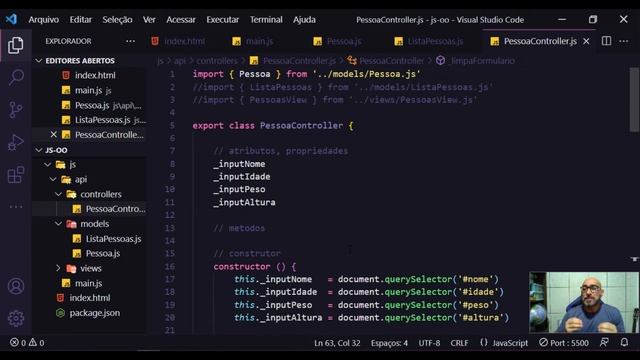
Task: Open Source Control view
Action: click(16, 109)
